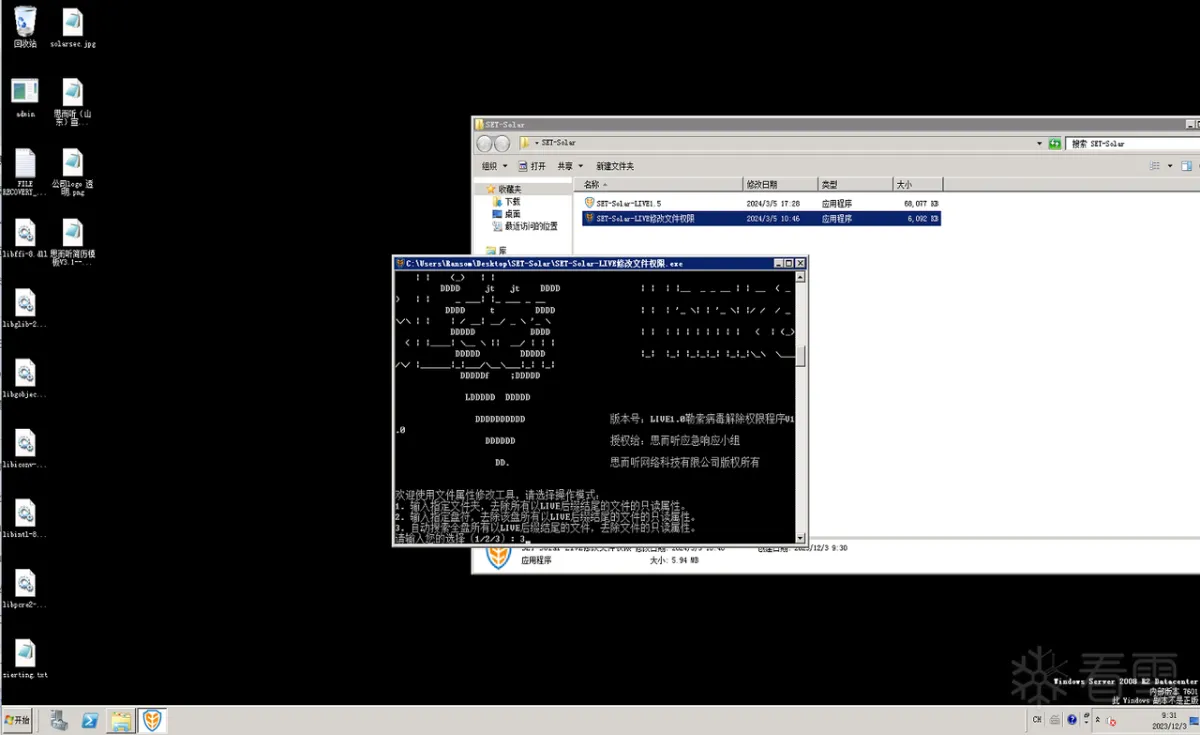Select the zierting.txt desktop file

[25, 659]
